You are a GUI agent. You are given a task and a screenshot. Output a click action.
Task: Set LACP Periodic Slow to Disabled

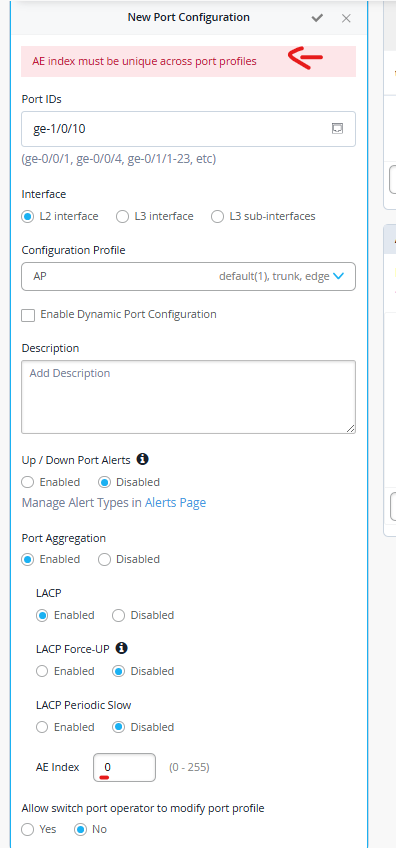point(118,727)
